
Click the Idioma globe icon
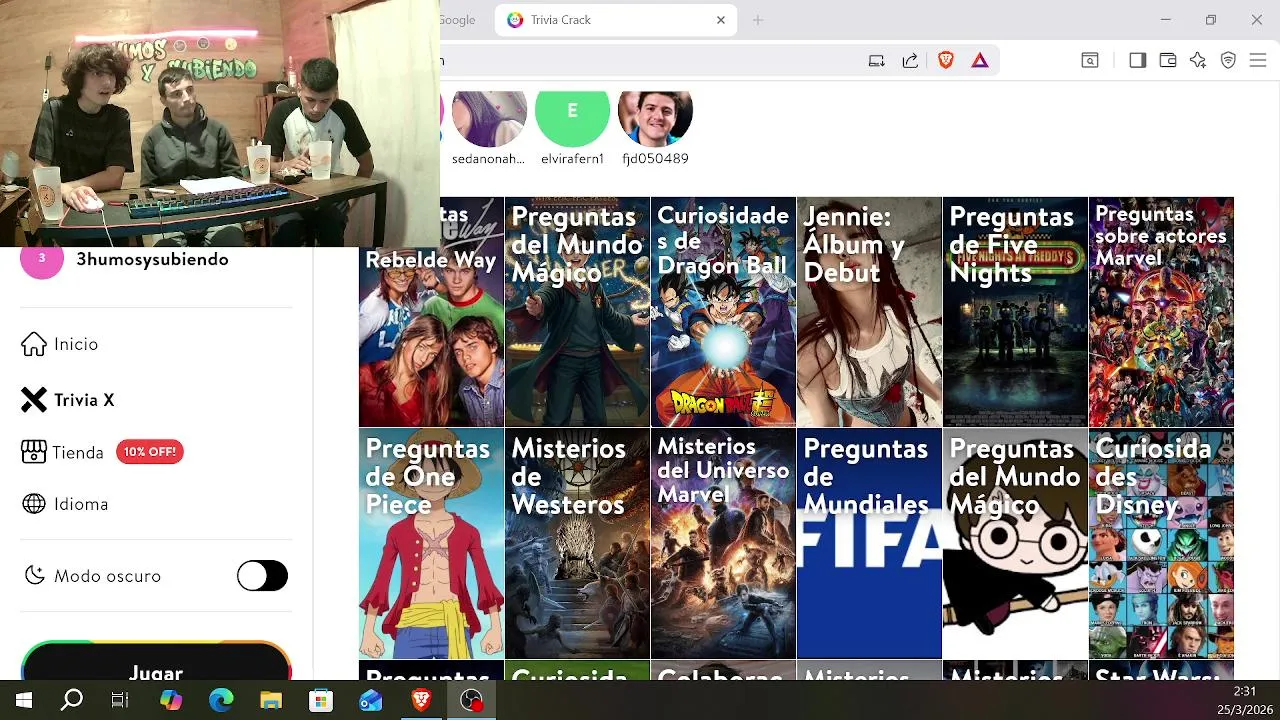(34, 504)
